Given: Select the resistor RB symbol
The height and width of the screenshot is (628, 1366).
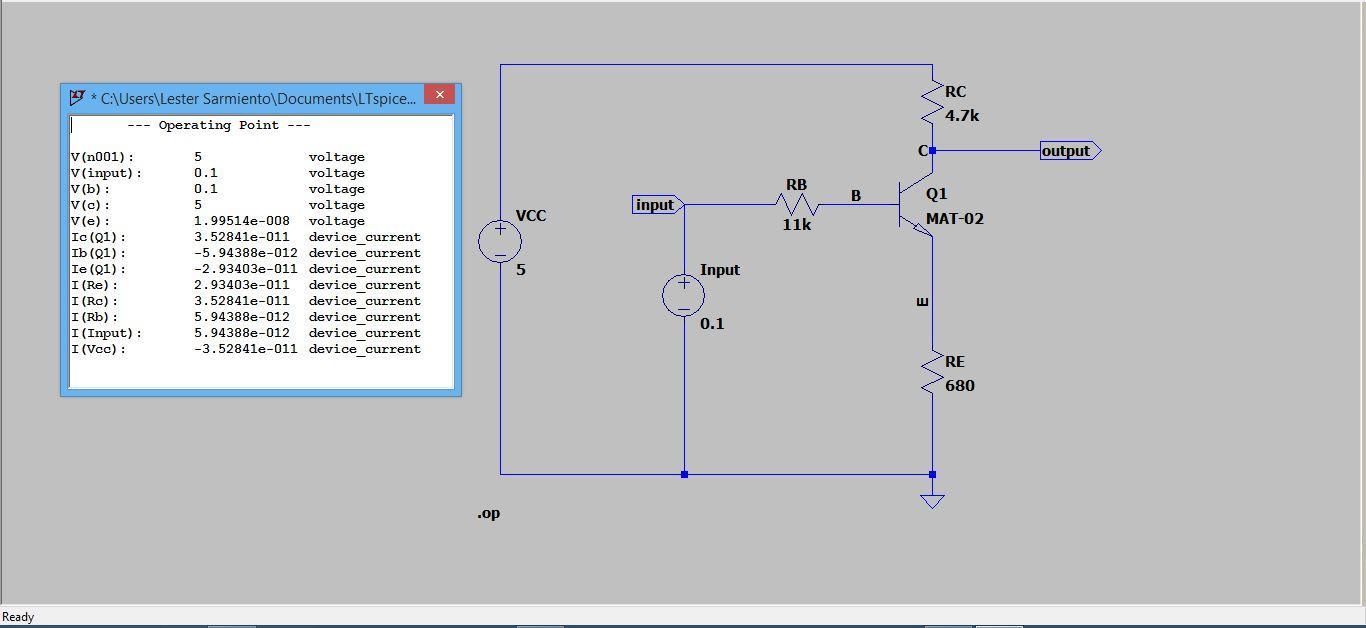Looking at the screenshot, I should (x=796, y=204).
